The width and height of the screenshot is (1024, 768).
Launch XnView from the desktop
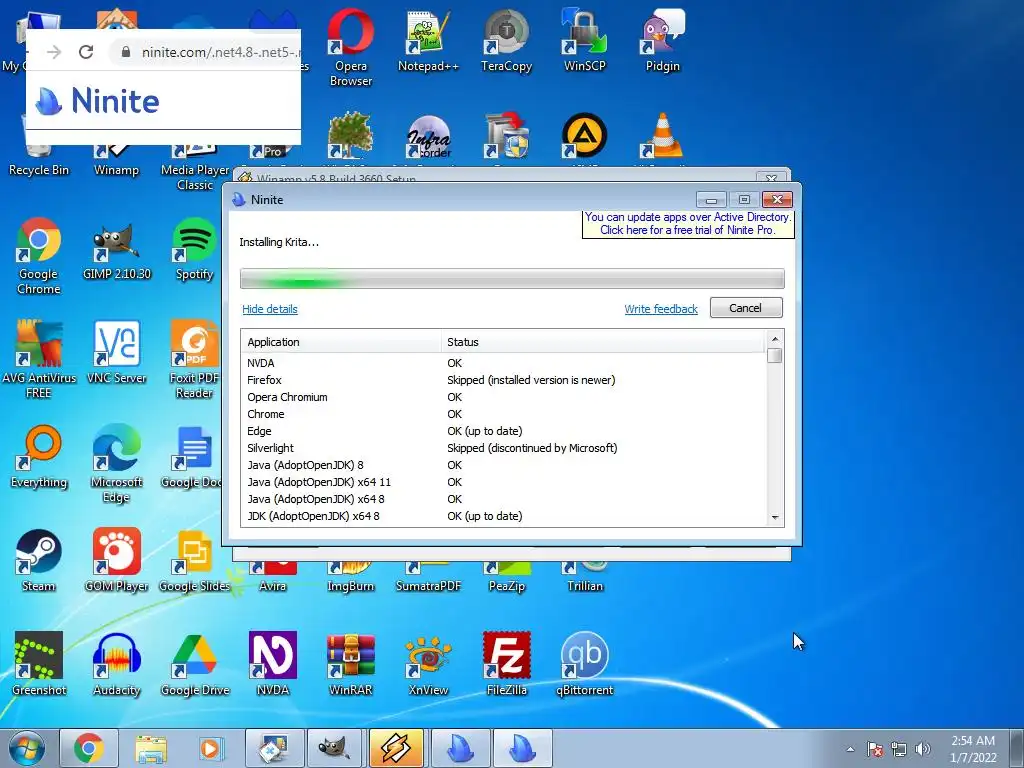pos(428,664)
